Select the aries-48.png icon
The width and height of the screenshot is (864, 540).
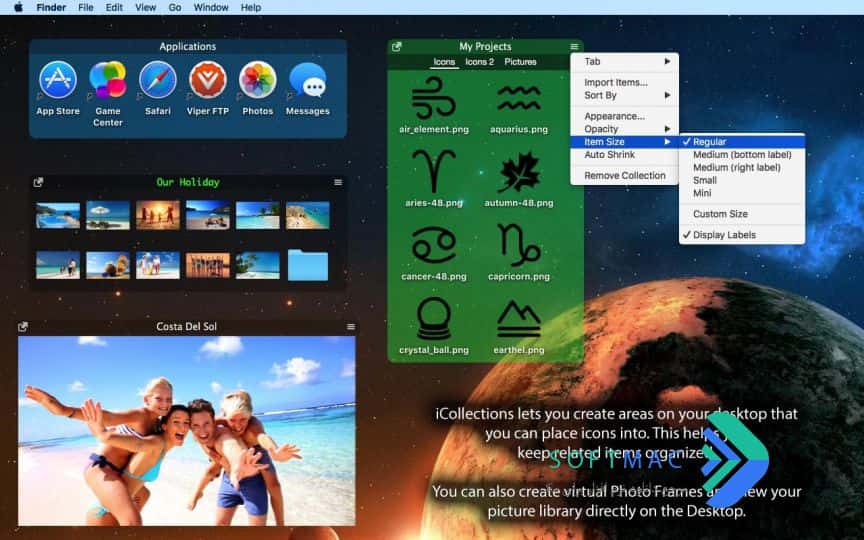tap(434, 171)
